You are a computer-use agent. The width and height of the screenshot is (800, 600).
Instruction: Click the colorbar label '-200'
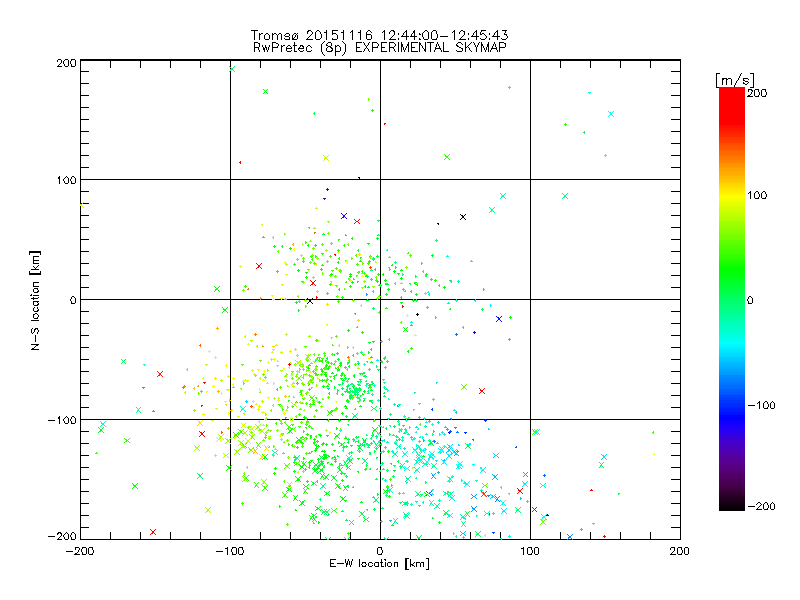pyautogui.click(x=761, y=506)
